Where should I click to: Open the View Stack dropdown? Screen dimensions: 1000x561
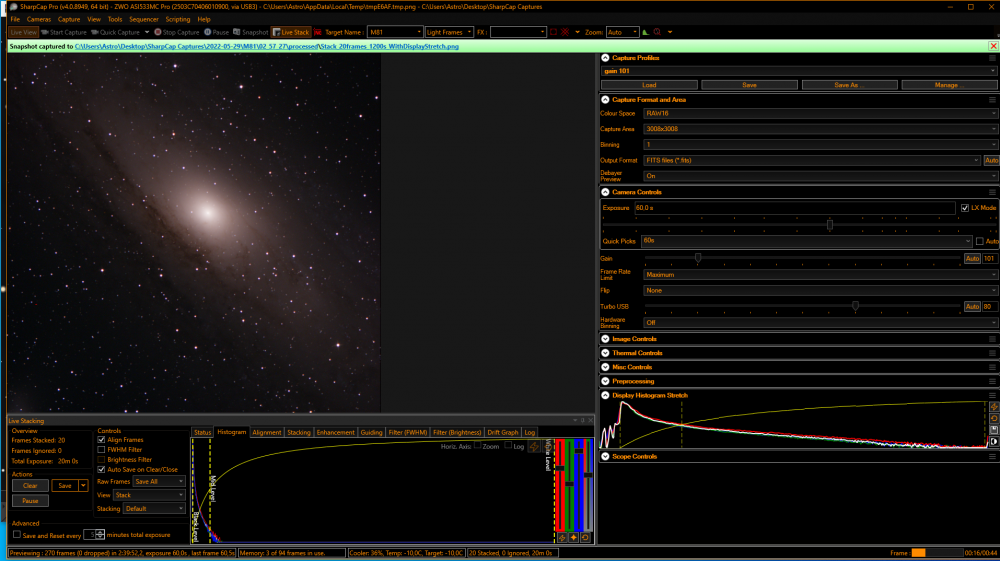coord(149,495)
